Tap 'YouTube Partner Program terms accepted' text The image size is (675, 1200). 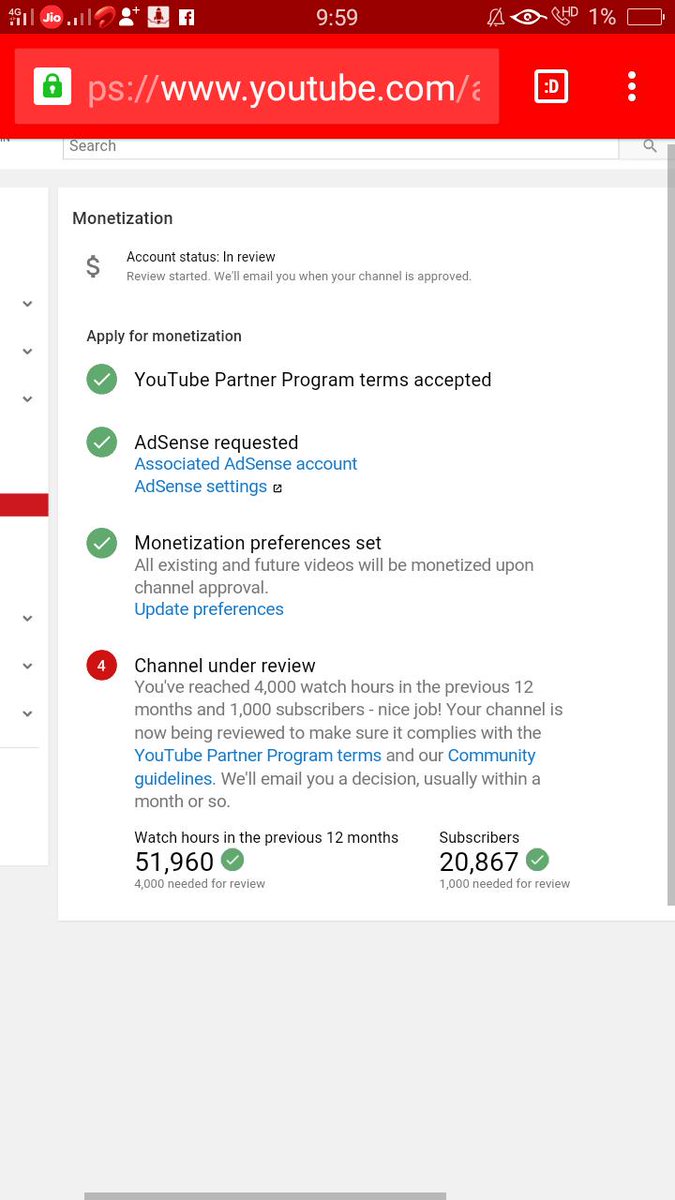pos(313,380)
